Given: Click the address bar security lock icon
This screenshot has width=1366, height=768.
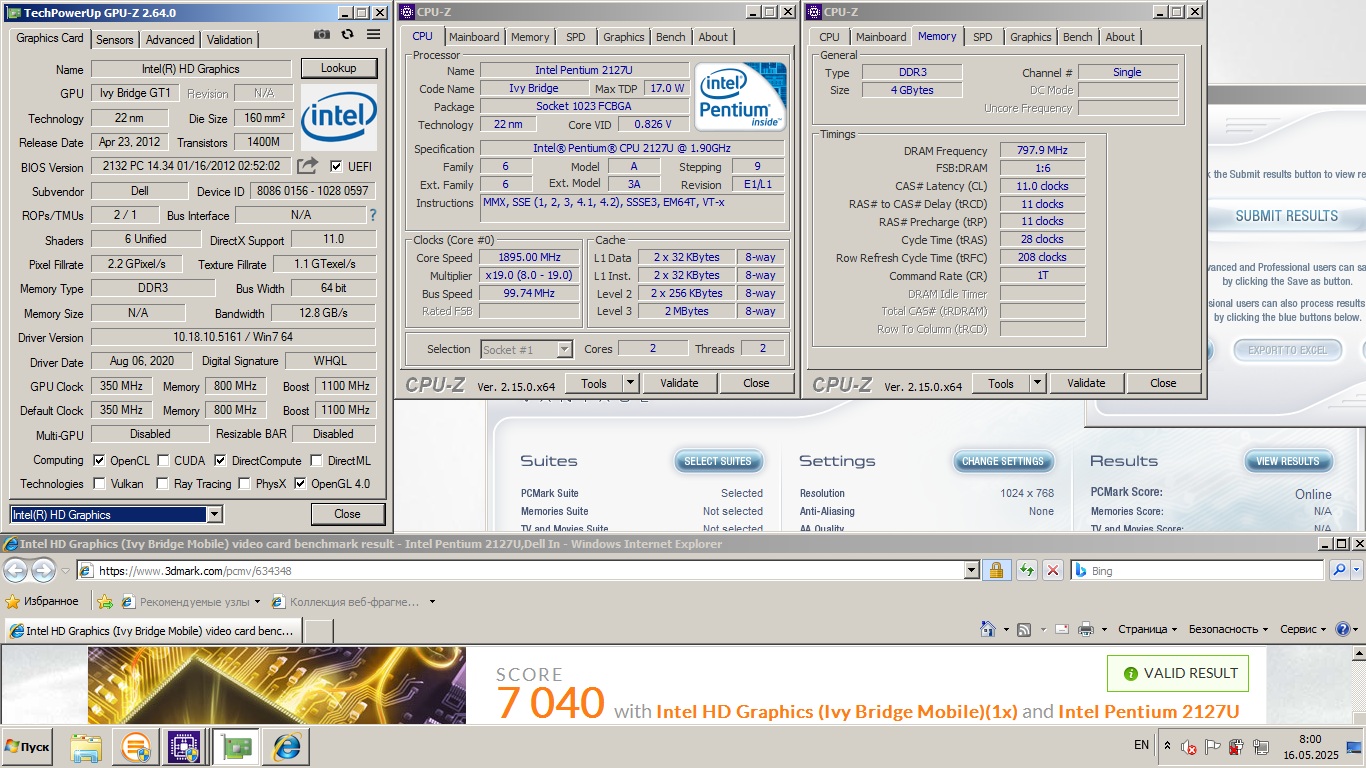Looking at the screenshot, I should pos(995,570).
